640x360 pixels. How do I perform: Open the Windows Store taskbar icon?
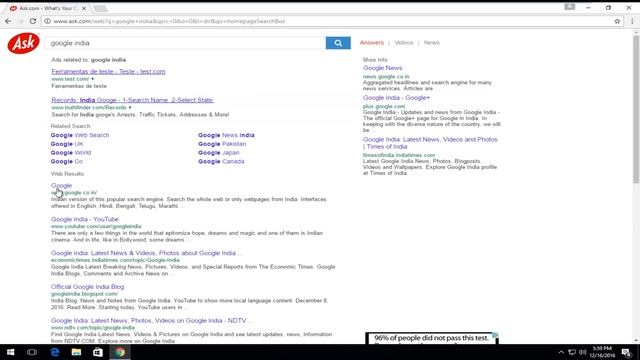tap(98, 352)
